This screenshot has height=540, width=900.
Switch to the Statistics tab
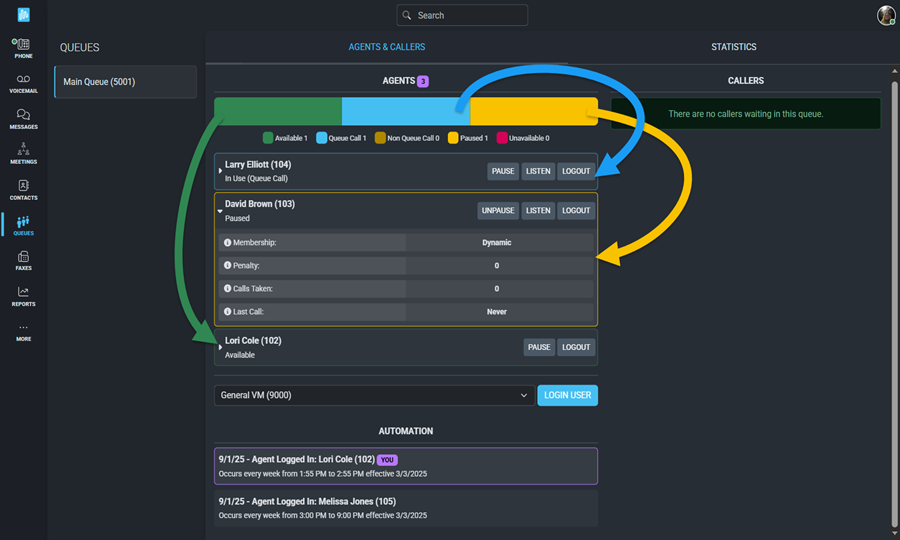tap(733, 47)
